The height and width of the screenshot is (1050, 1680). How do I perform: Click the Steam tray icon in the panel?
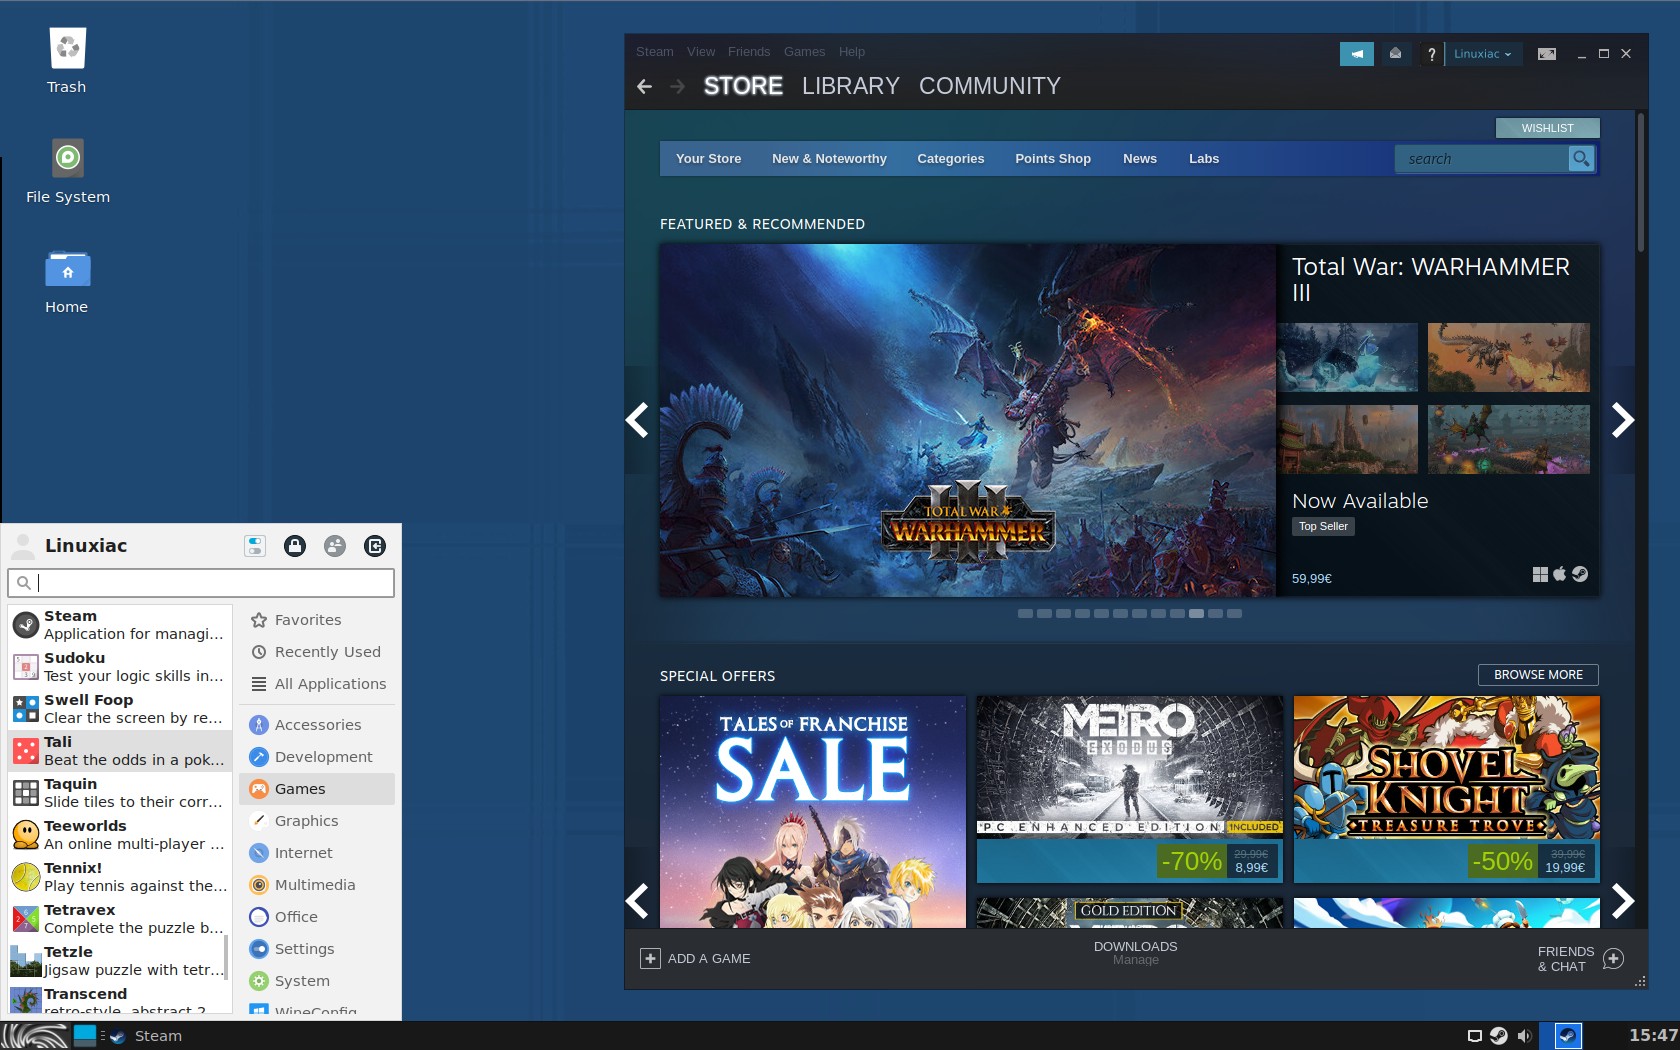pyautogui.click(x=1498, y=1036)
